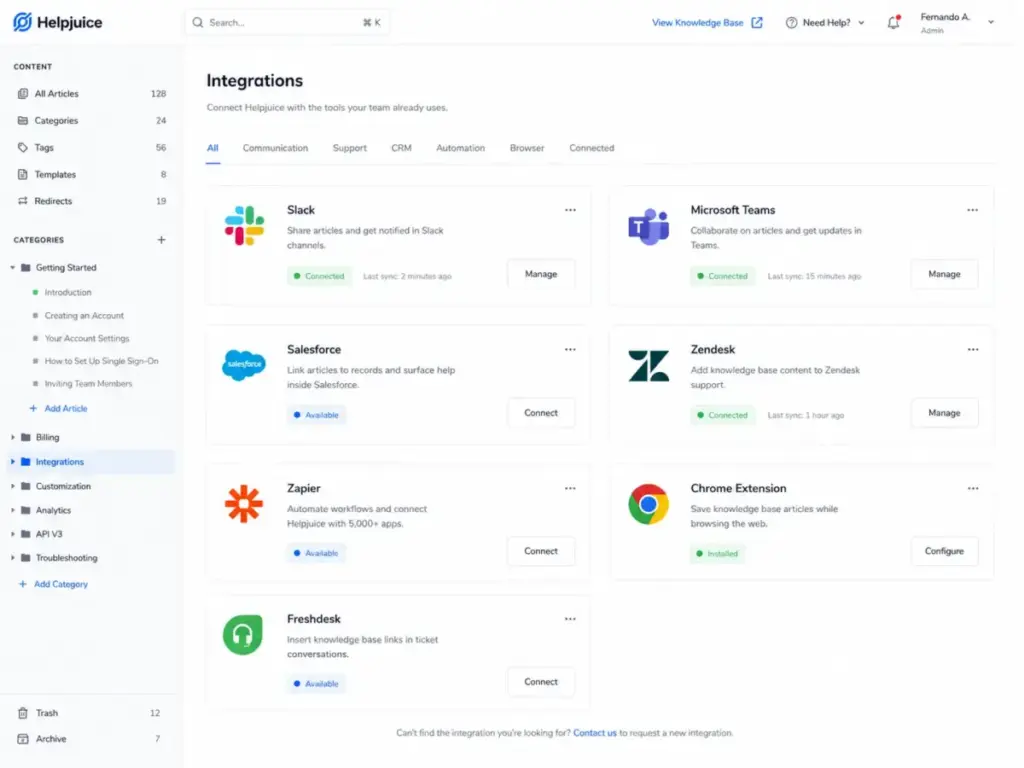1024x768 pixels.
Task: Click the Add Article link
Action: coord(65,408)
